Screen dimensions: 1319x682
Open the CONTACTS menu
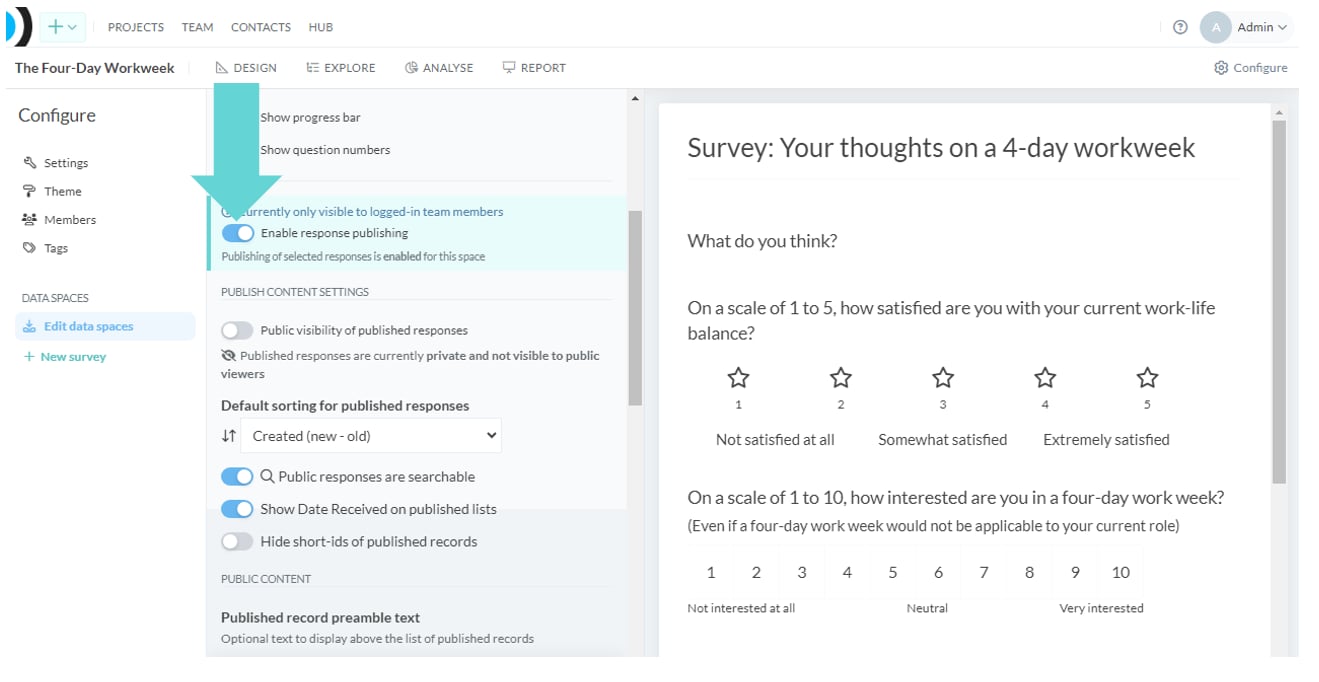261,27
